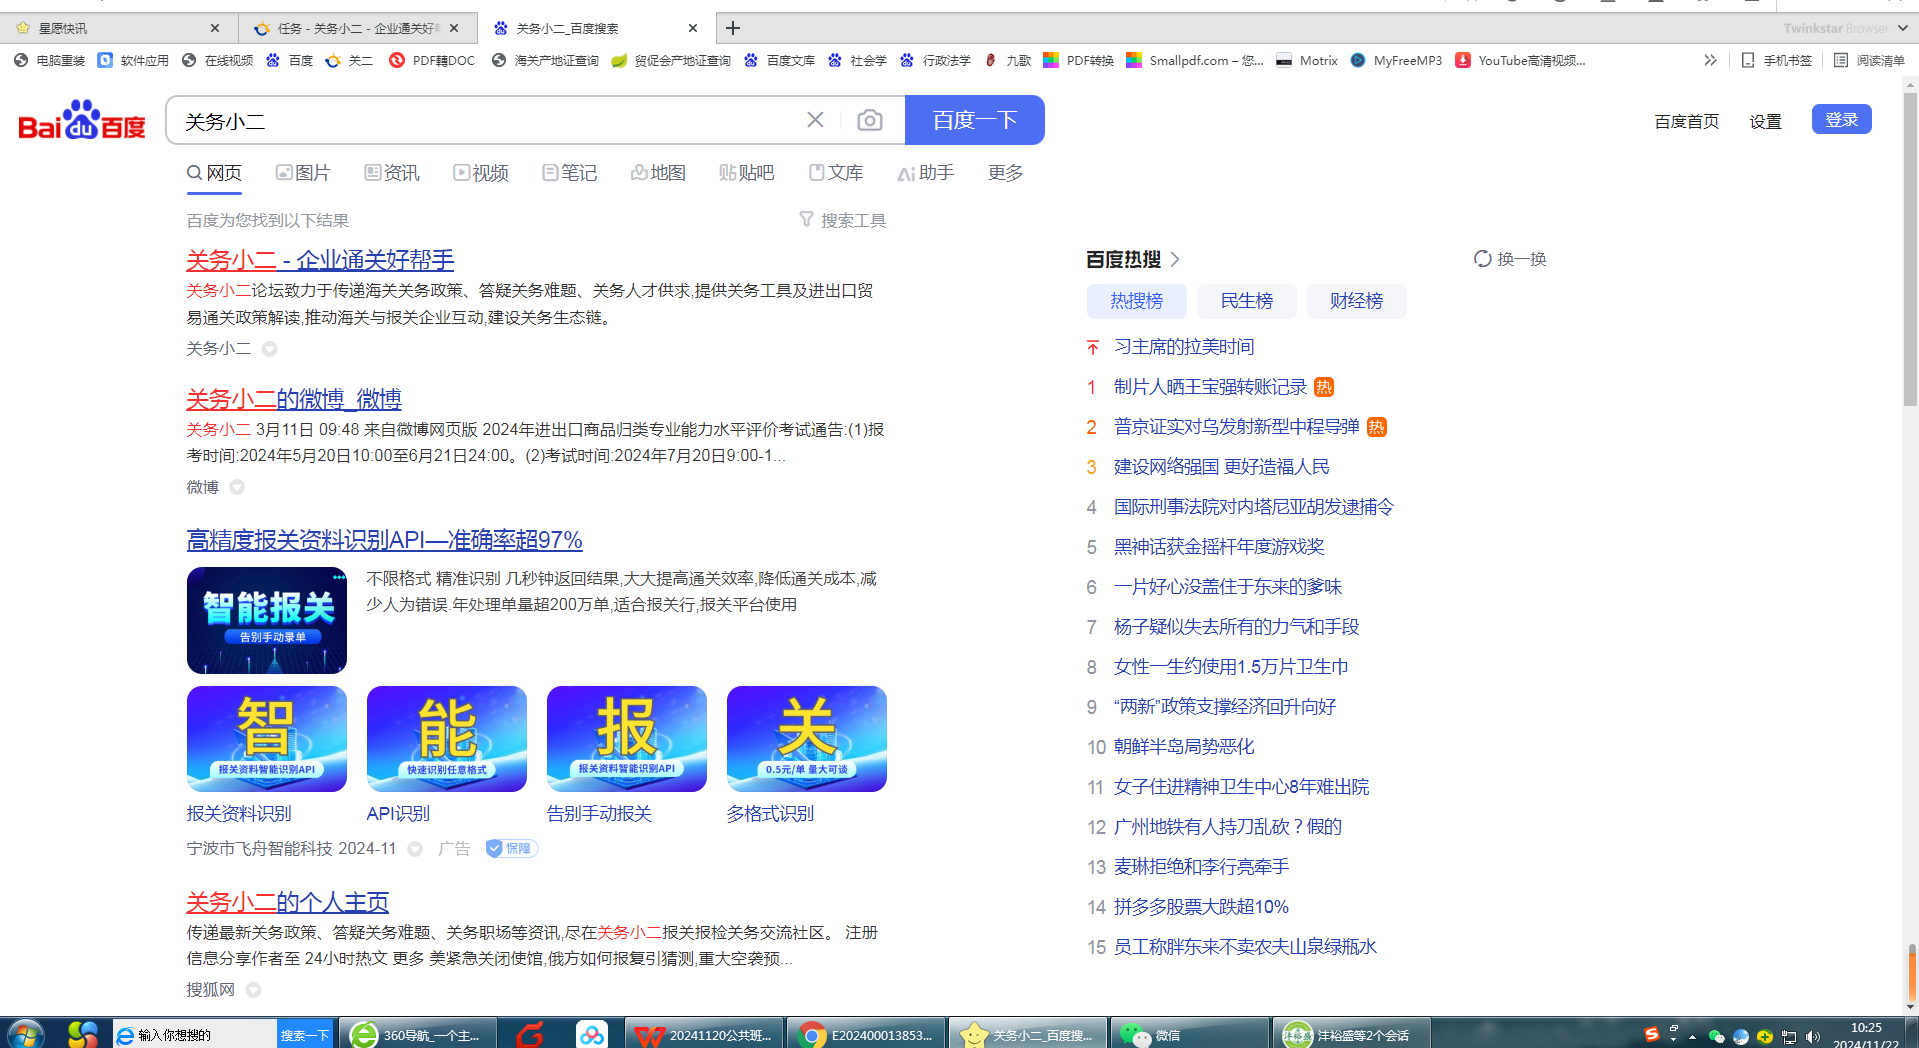Viewport: 1919px width, 1048px height.
Task: Click the taskbar volume icon
Action: pyautogui.click(x=1813, y=1036)
